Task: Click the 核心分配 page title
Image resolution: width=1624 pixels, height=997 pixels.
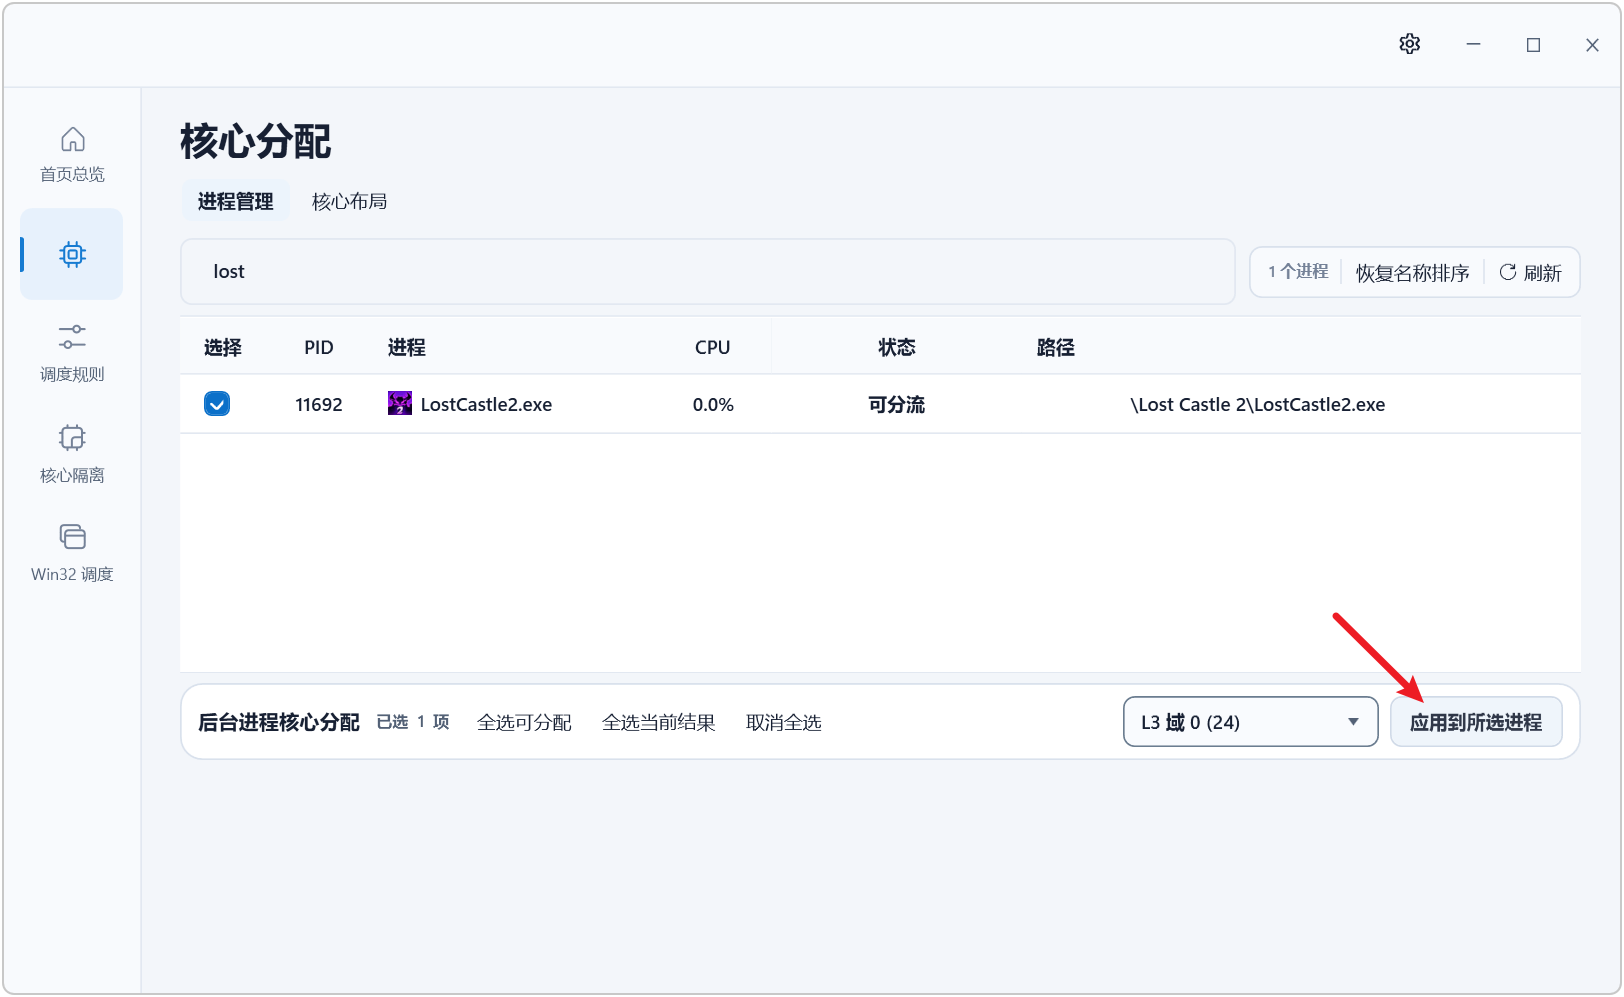Action: 256,141
